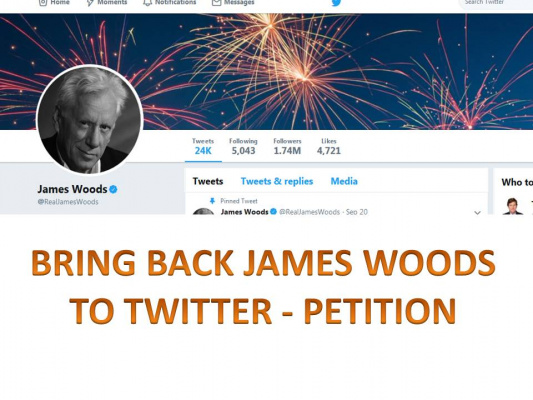533x400 pixels.
Task: Click the Home icon in navigation
Action: [43, 3]
